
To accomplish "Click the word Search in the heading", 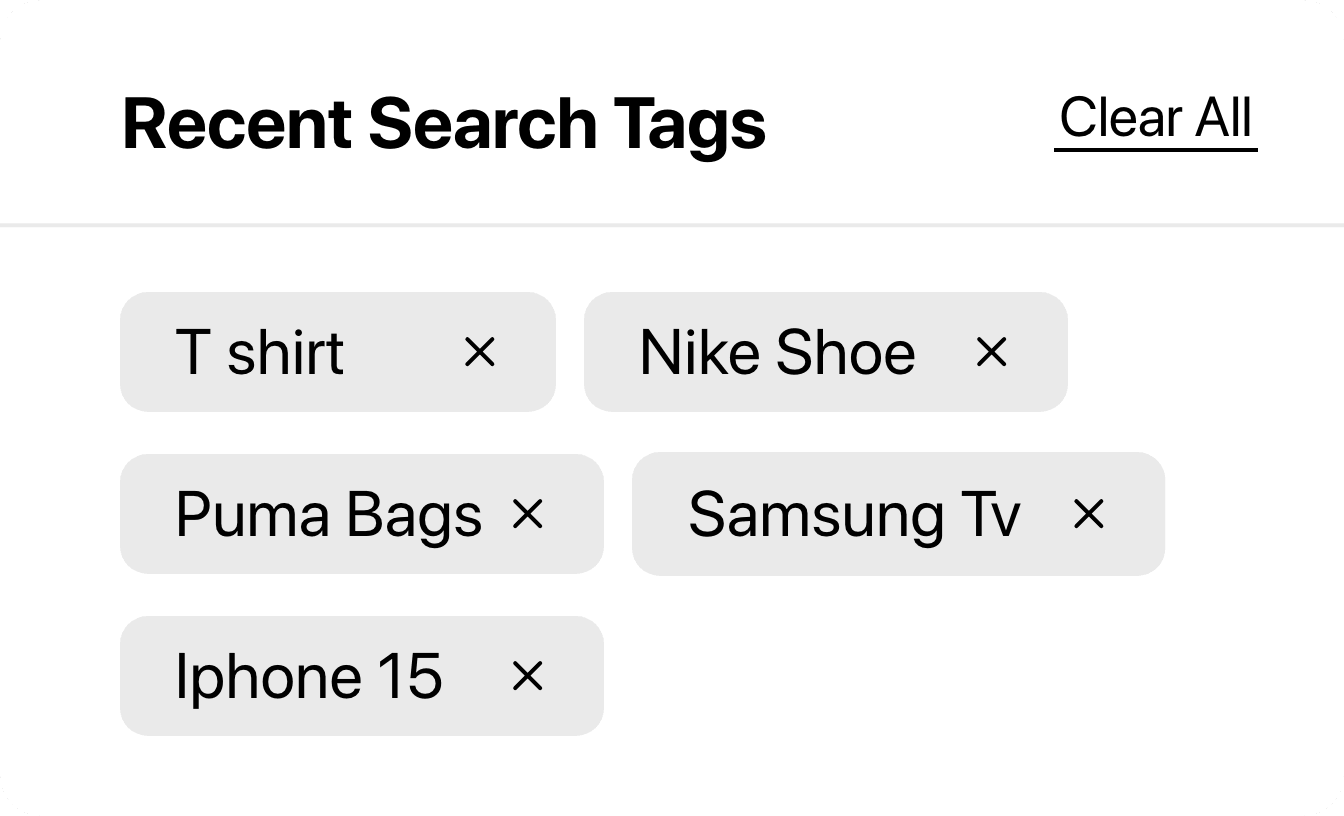I will (482, 124).
